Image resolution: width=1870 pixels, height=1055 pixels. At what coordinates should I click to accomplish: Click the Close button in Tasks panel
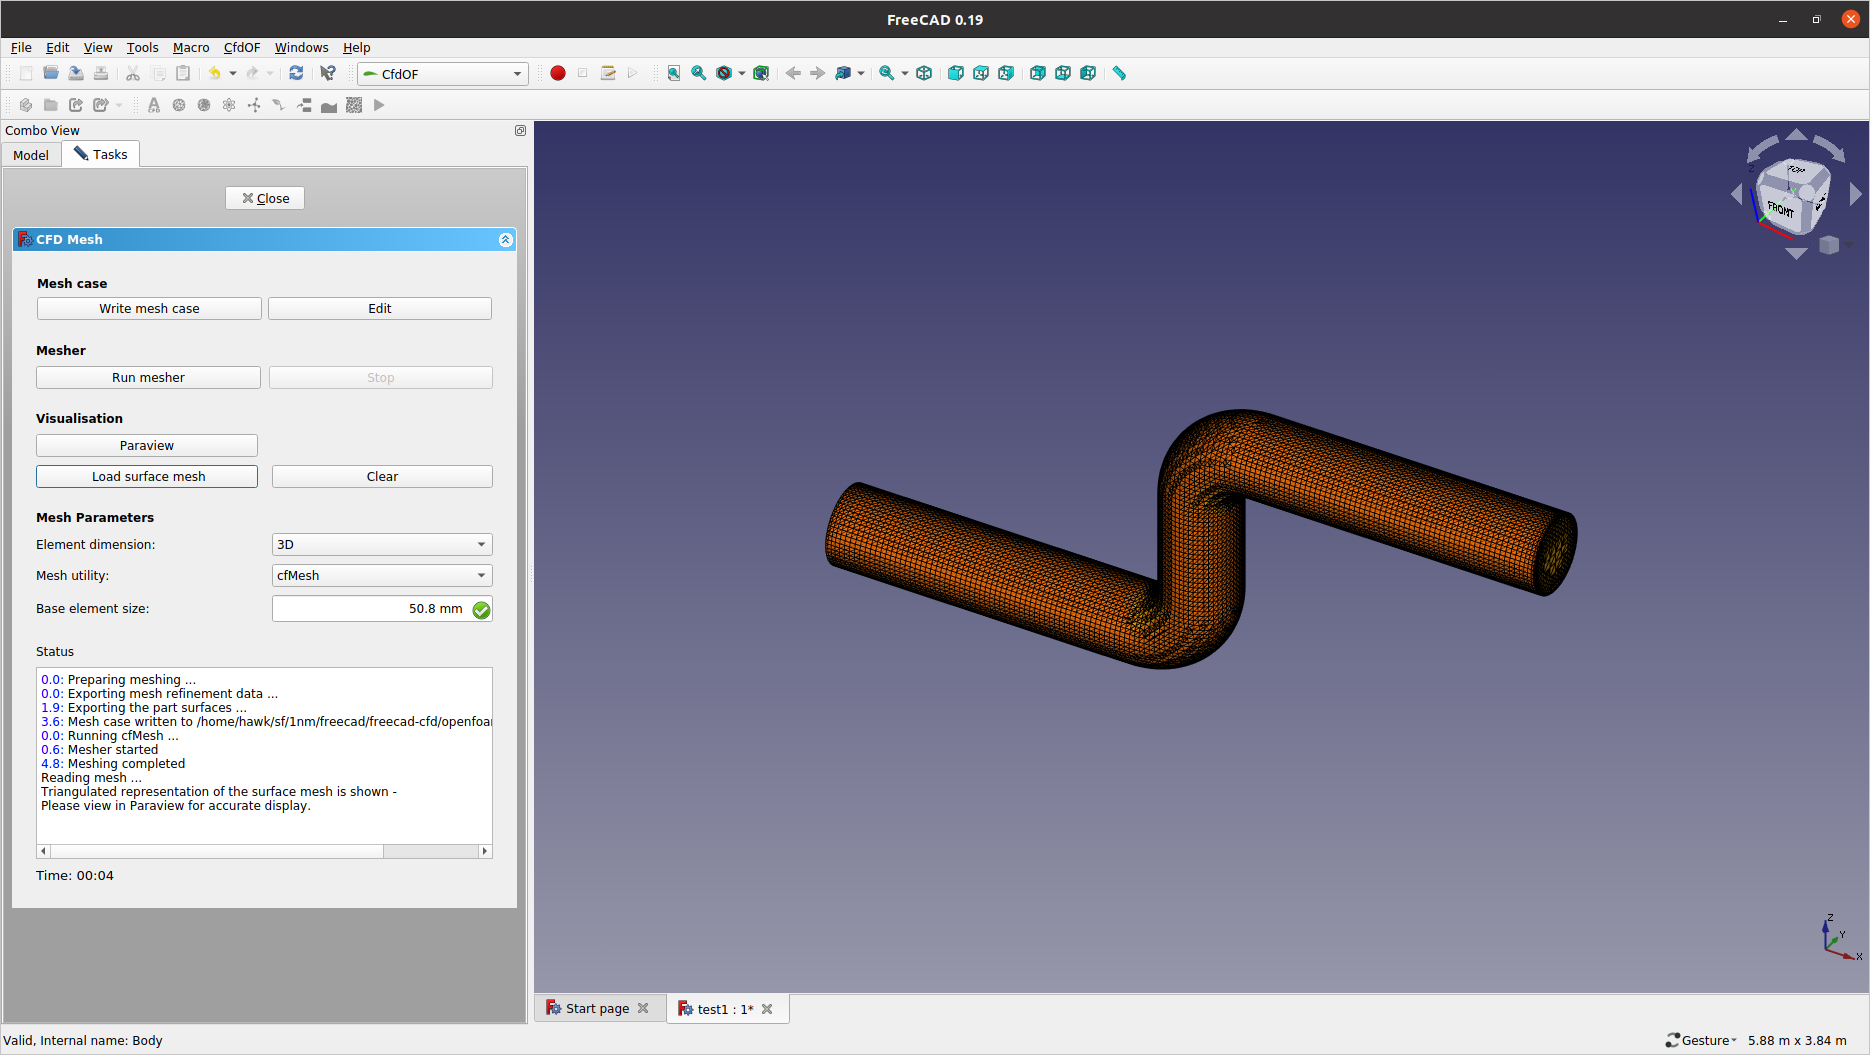265,198
